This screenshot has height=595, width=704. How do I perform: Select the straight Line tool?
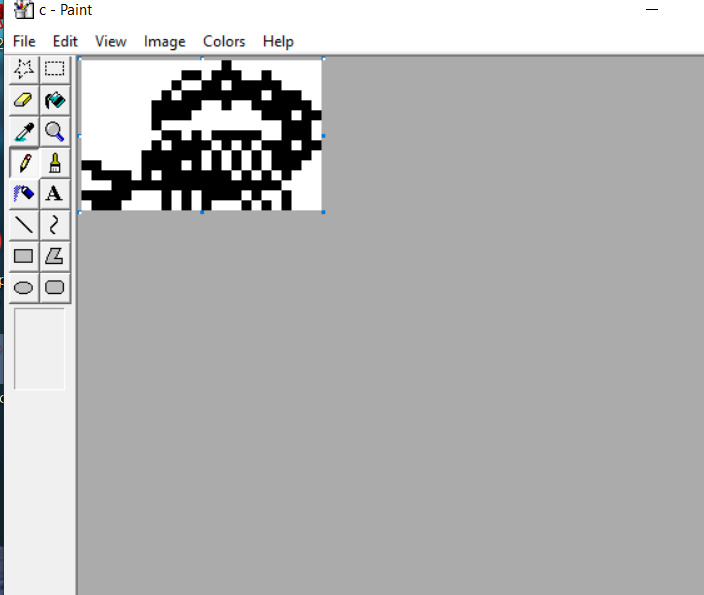click(24, 224)
